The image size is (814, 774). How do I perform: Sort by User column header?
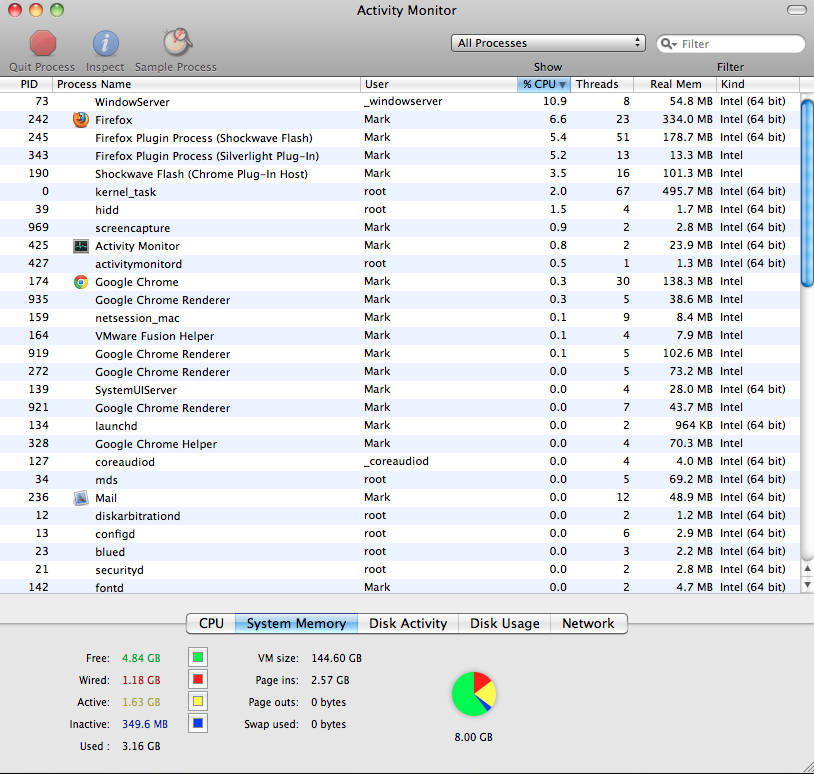pyautogui.click(x=439, y=84)
